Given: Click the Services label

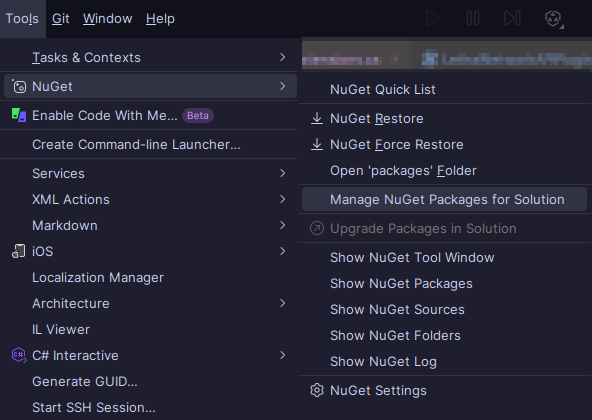Looking at the screenshot, I should click(58, 173).
